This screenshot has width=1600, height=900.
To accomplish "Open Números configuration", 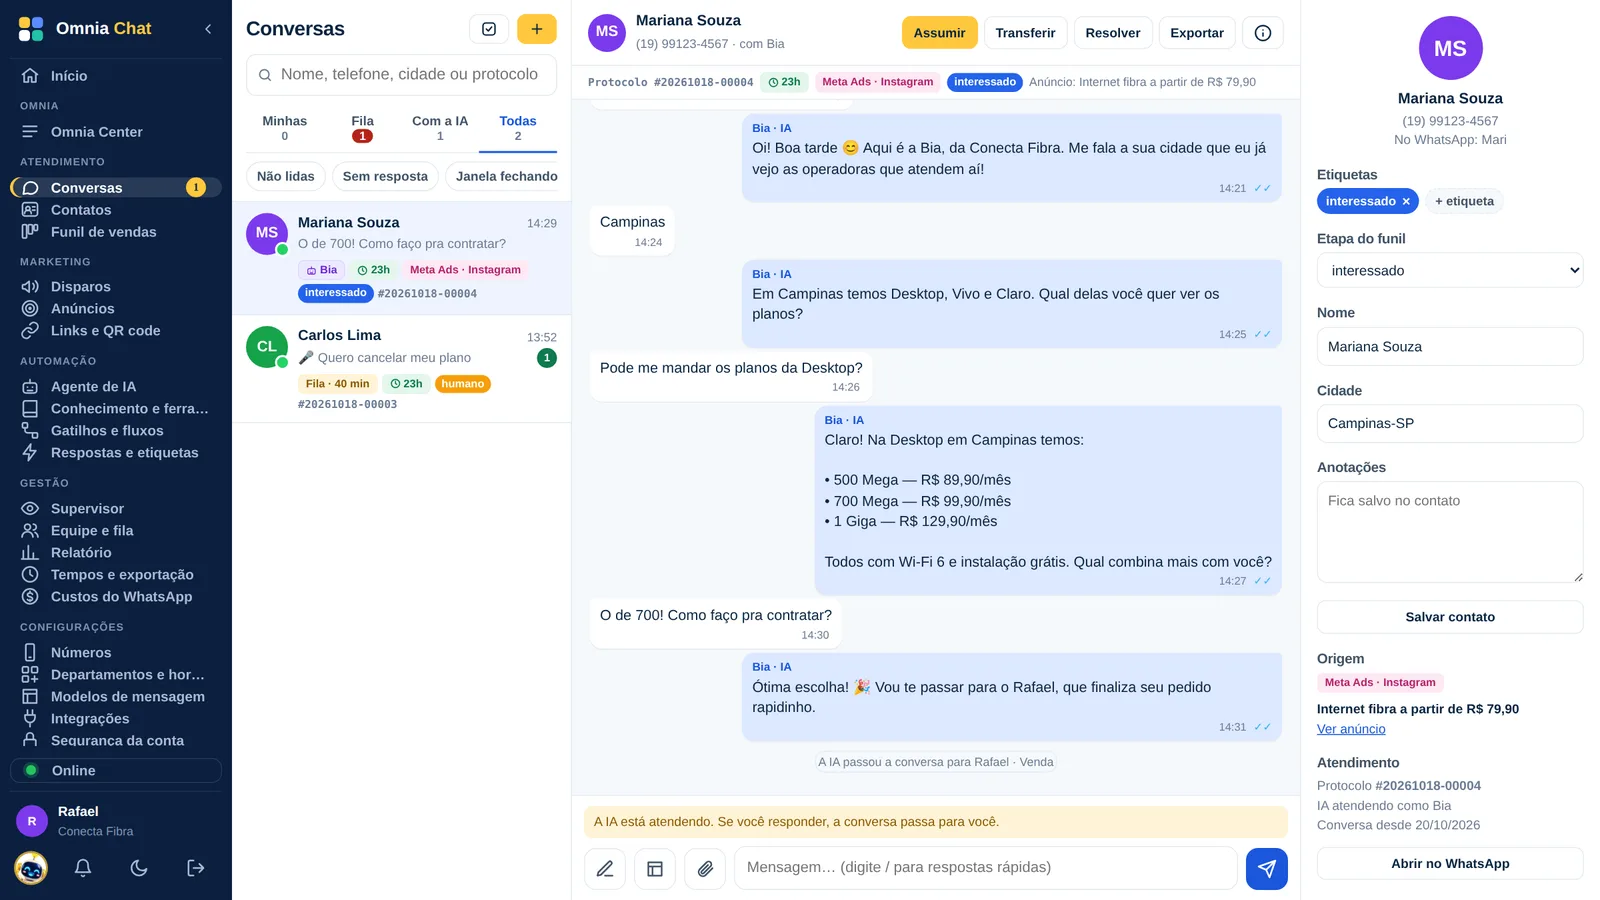I will (x=116, y=653).
